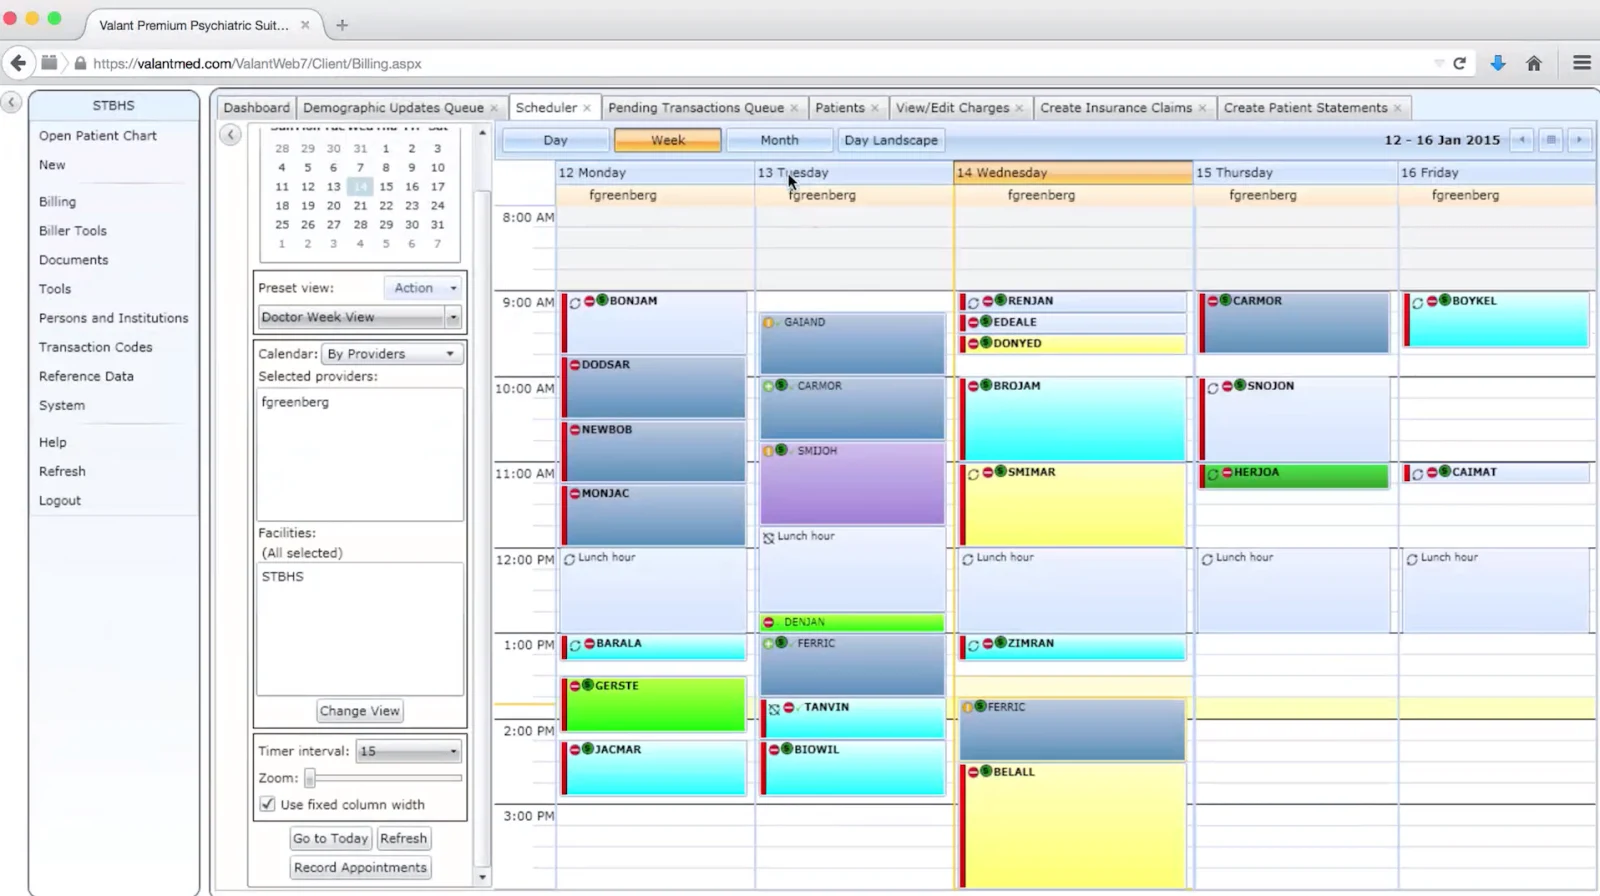Viewport: 1600px width, 896px height.
Task: Click the browser home icon
Action: [1534, 63]
